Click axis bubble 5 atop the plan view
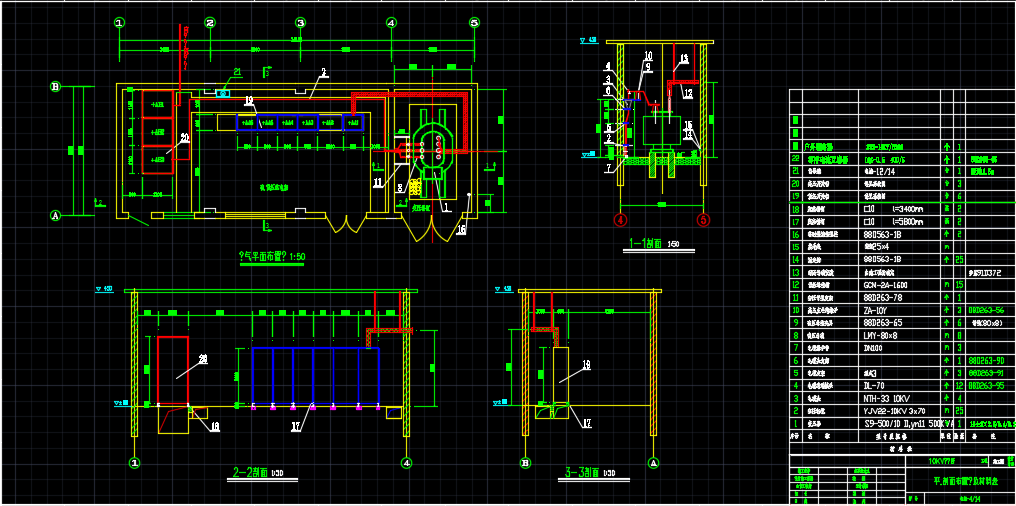 pos(474,23)
